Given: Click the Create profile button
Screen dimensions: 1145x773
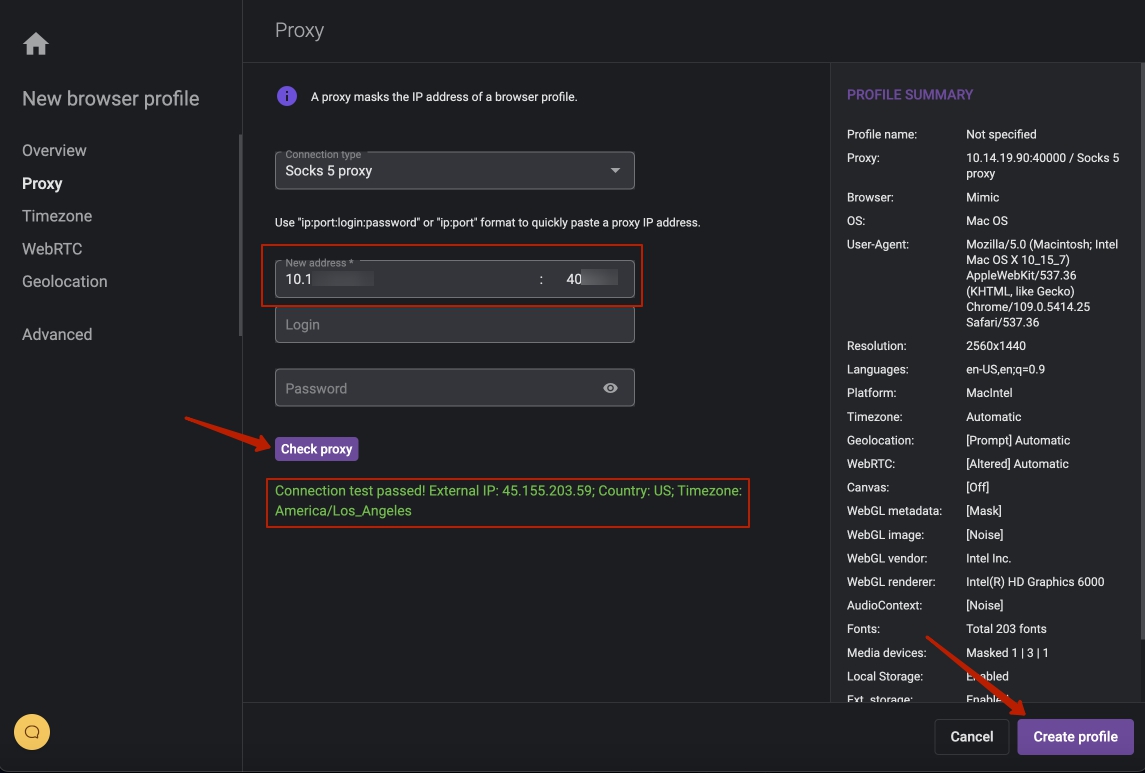Looking at the screenshot, I should pyautogui.click(x=1075, y=736).
